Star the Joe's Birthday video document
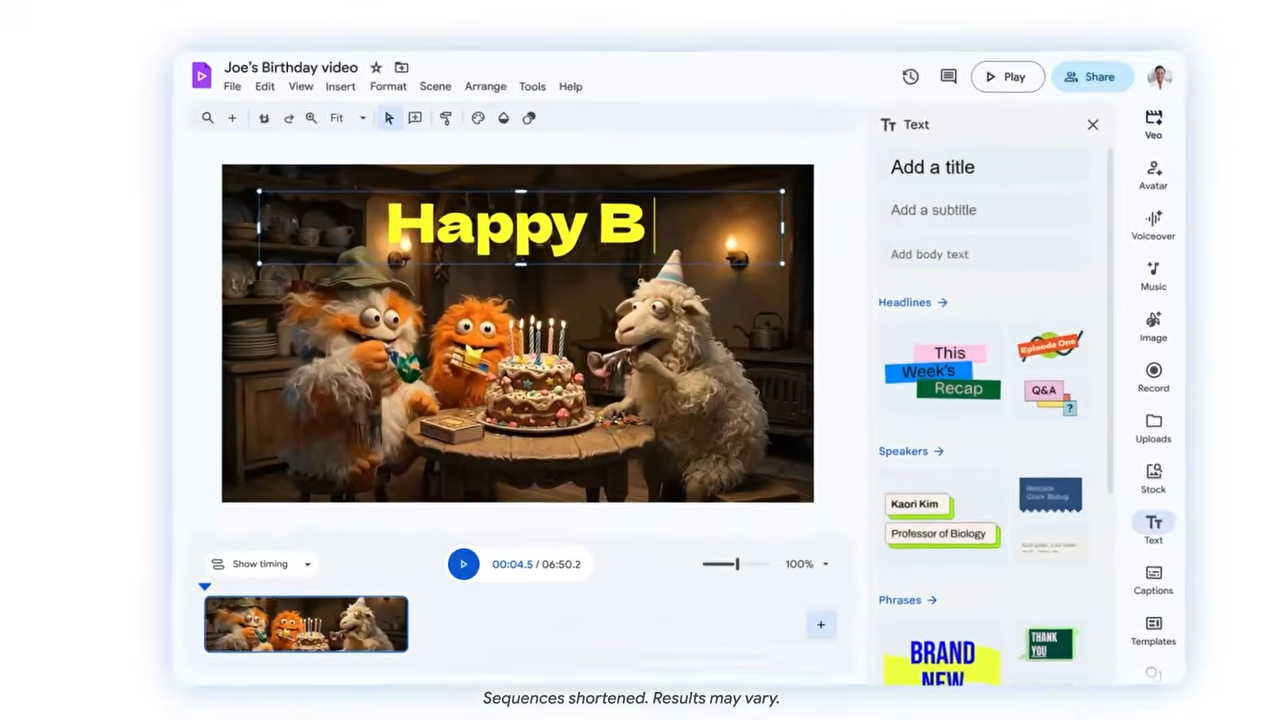Screen dimensions: 1280x720 click(376, 68)
